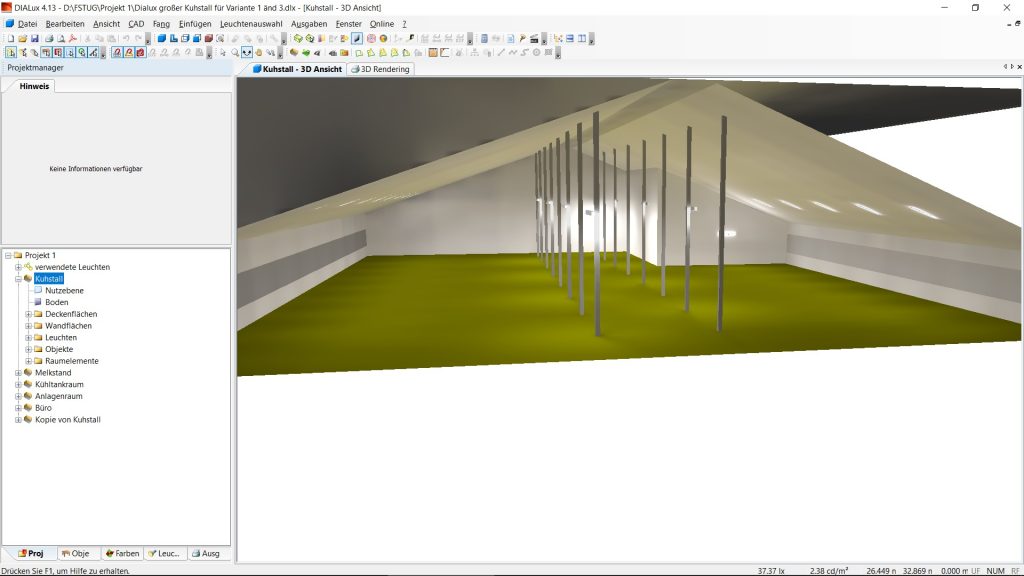
Task: Expand the Melkstand room node
Action: 18,373
